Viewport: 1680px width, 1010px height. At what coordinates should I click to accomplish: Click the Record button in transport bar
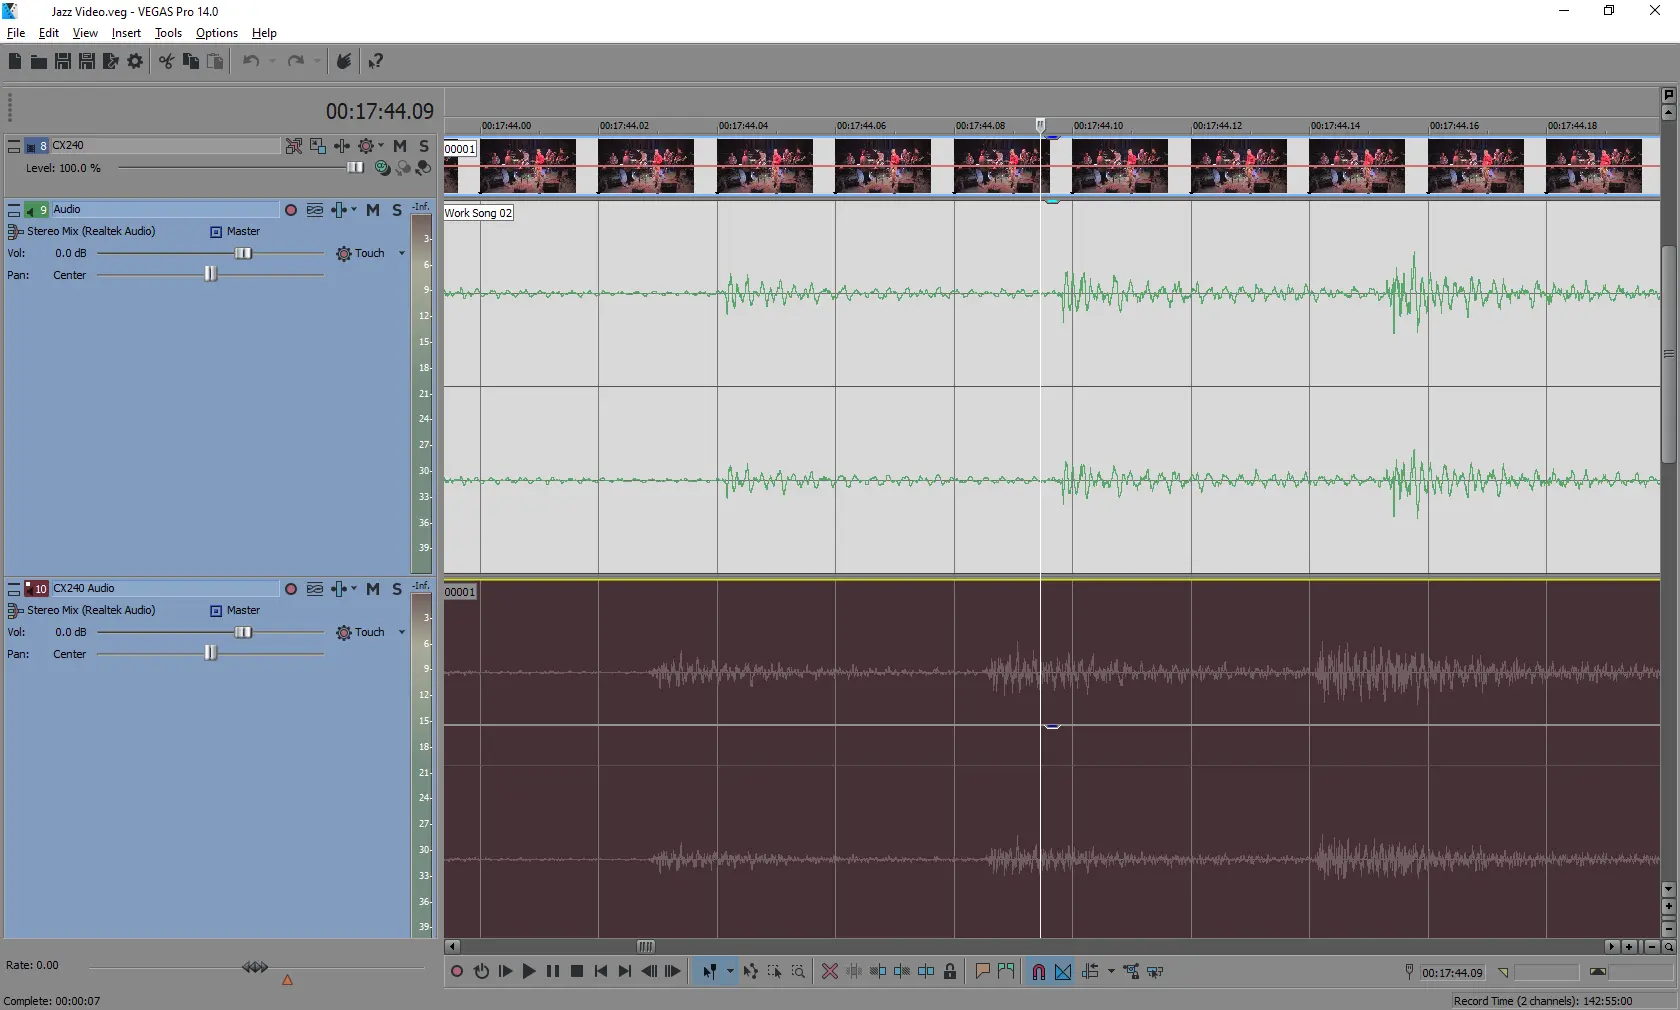coord(457,971)
